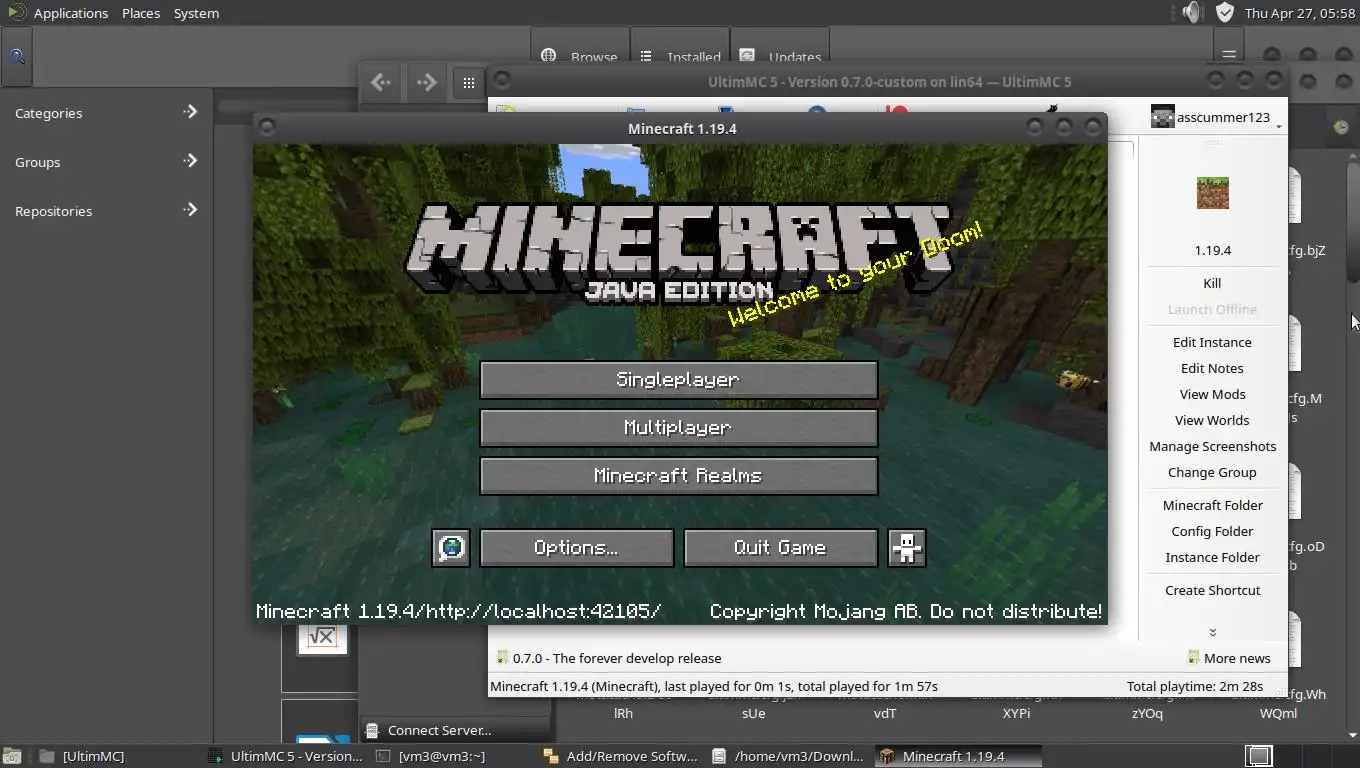Open the Multiplayer menu
This screenshot has height=768, width=1360.
pos(679,428)
